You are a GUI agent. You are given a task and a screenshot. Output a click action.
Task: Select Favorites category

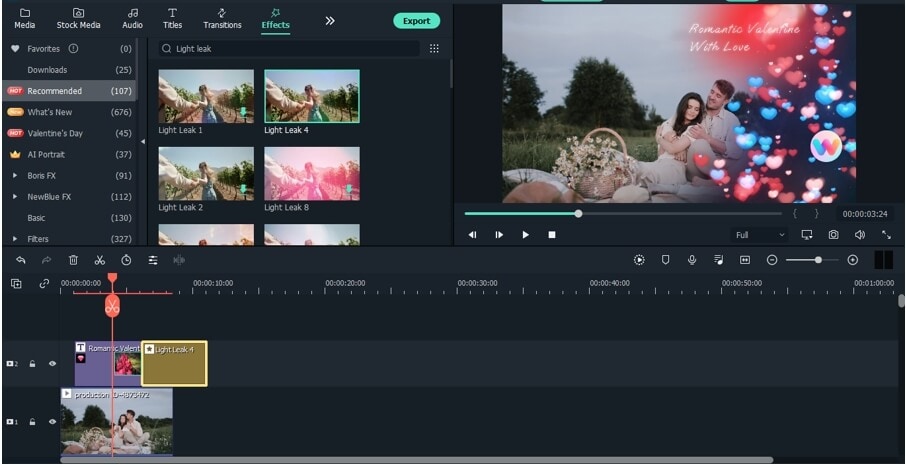coord(69,49)
